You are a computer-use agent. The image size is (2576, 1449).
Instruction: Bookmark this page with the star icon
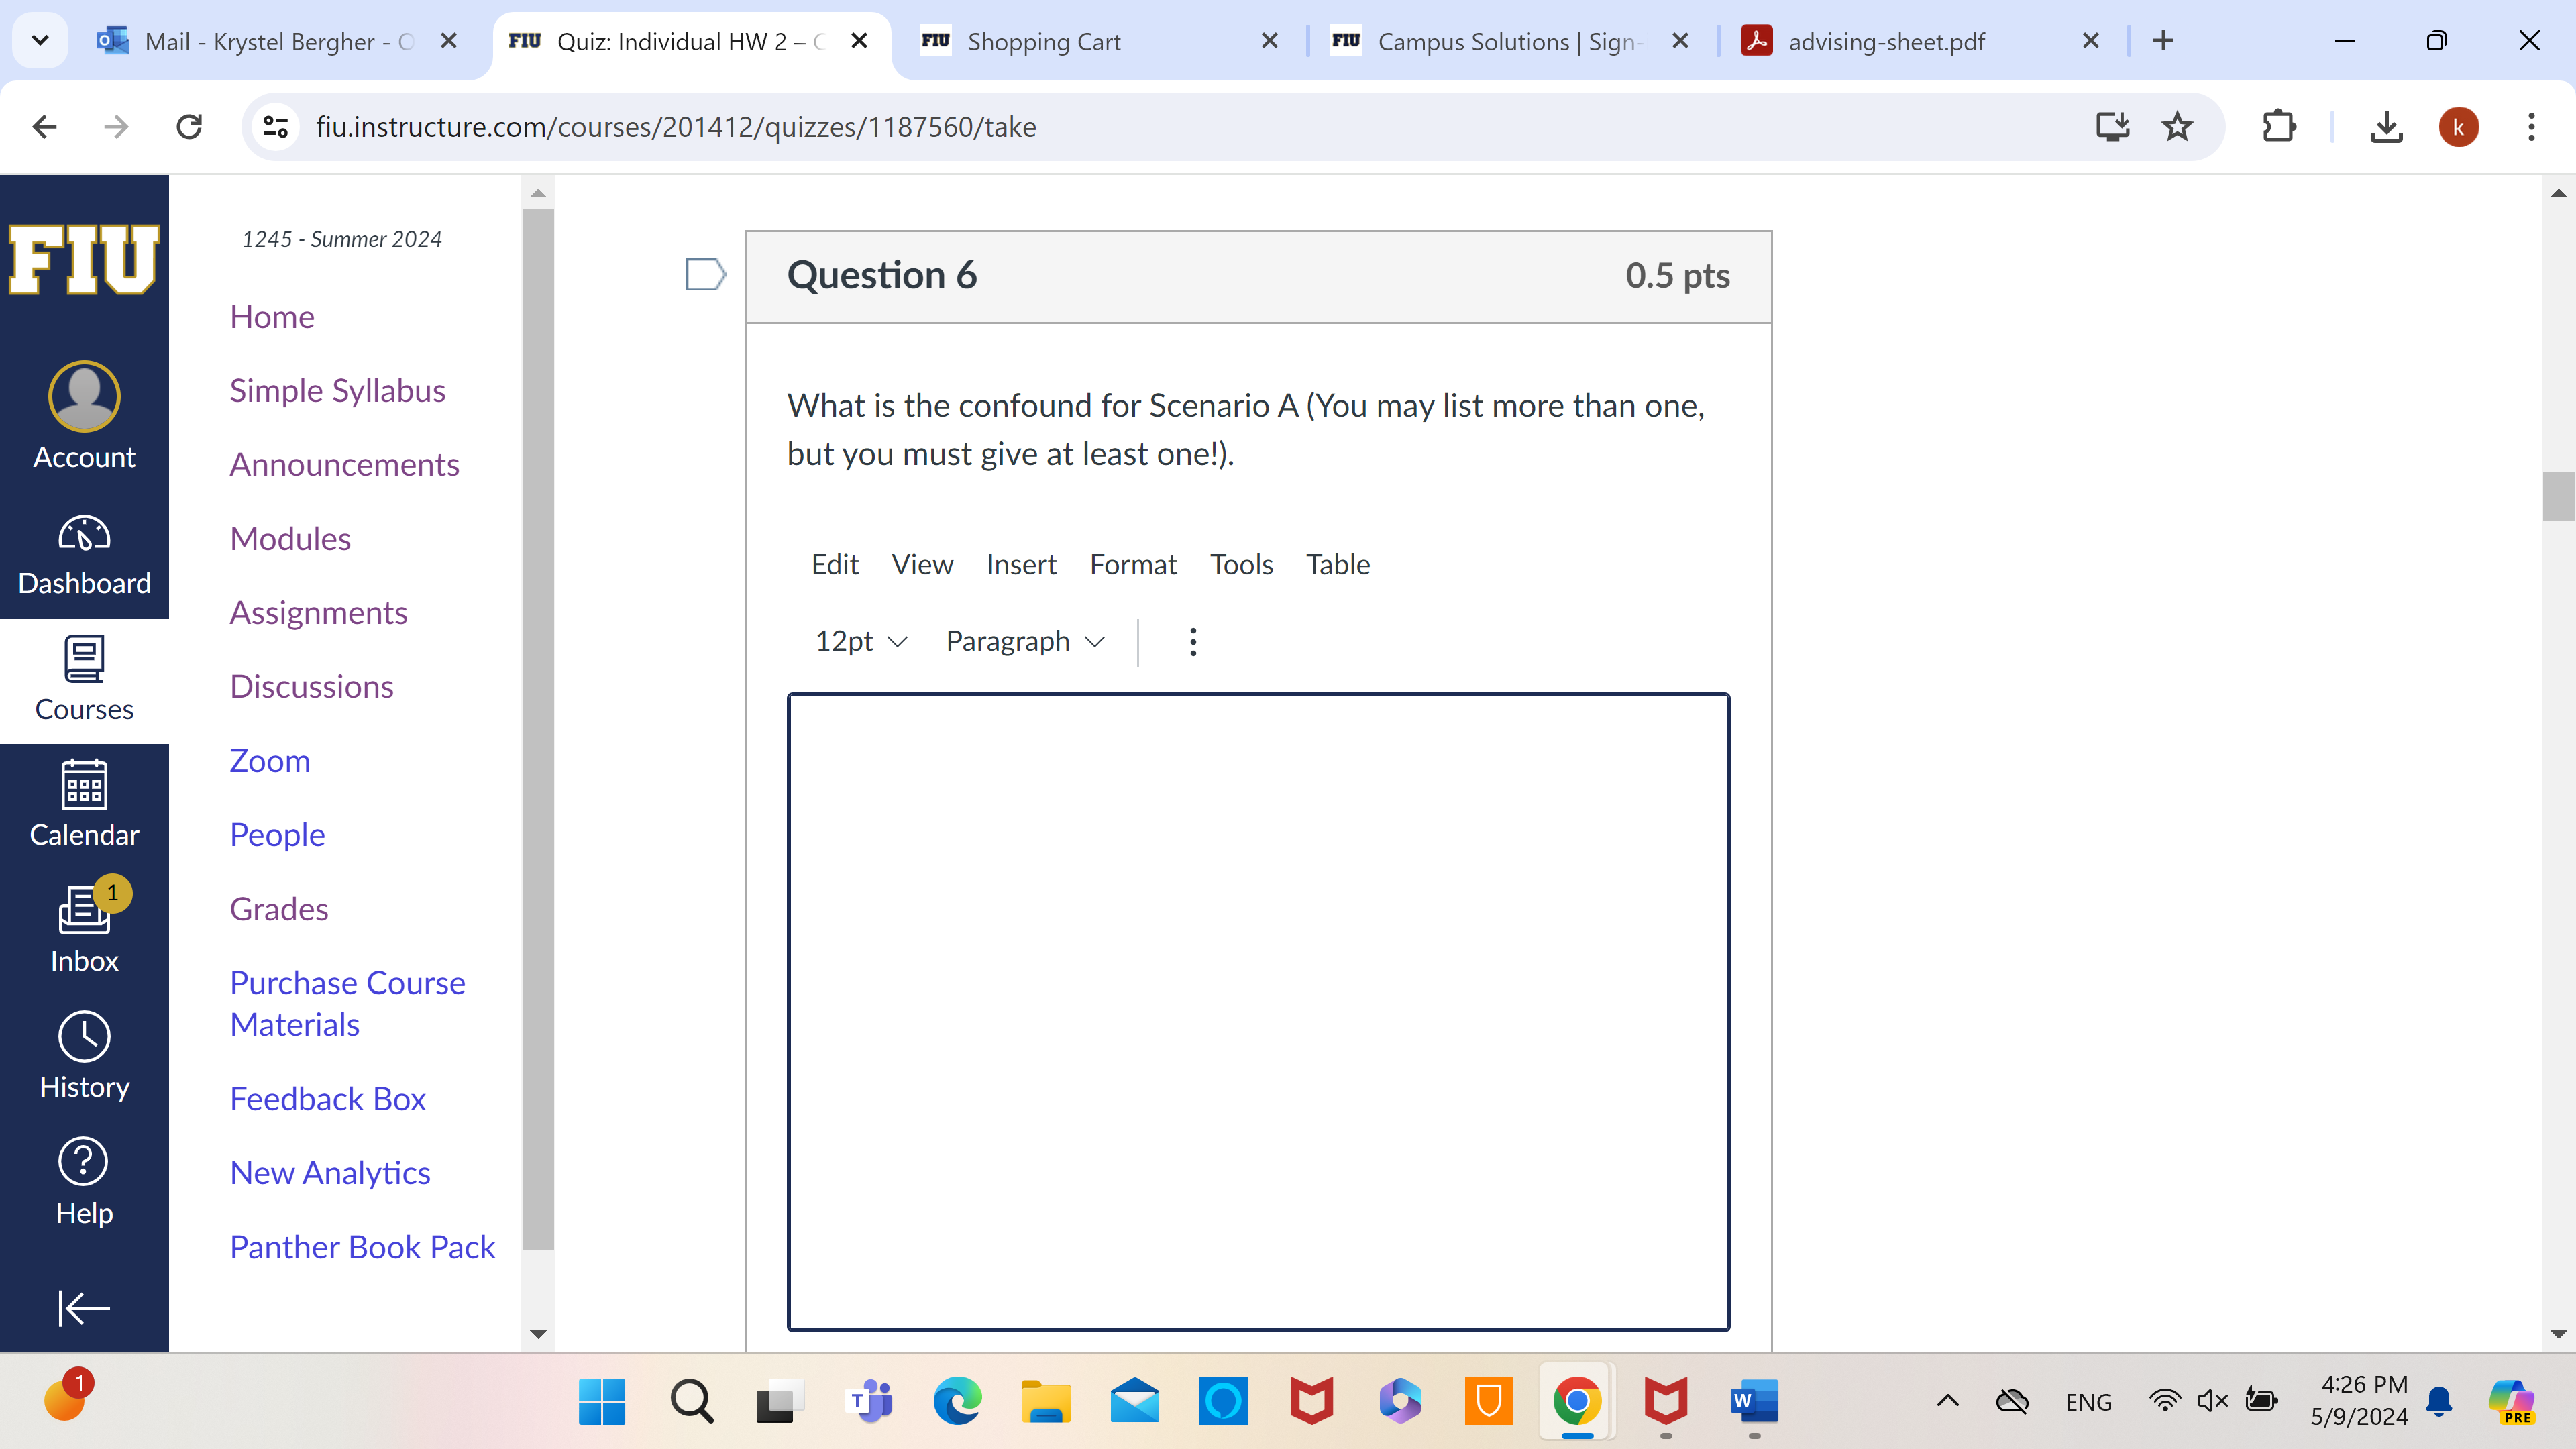tap(2177, 127)
